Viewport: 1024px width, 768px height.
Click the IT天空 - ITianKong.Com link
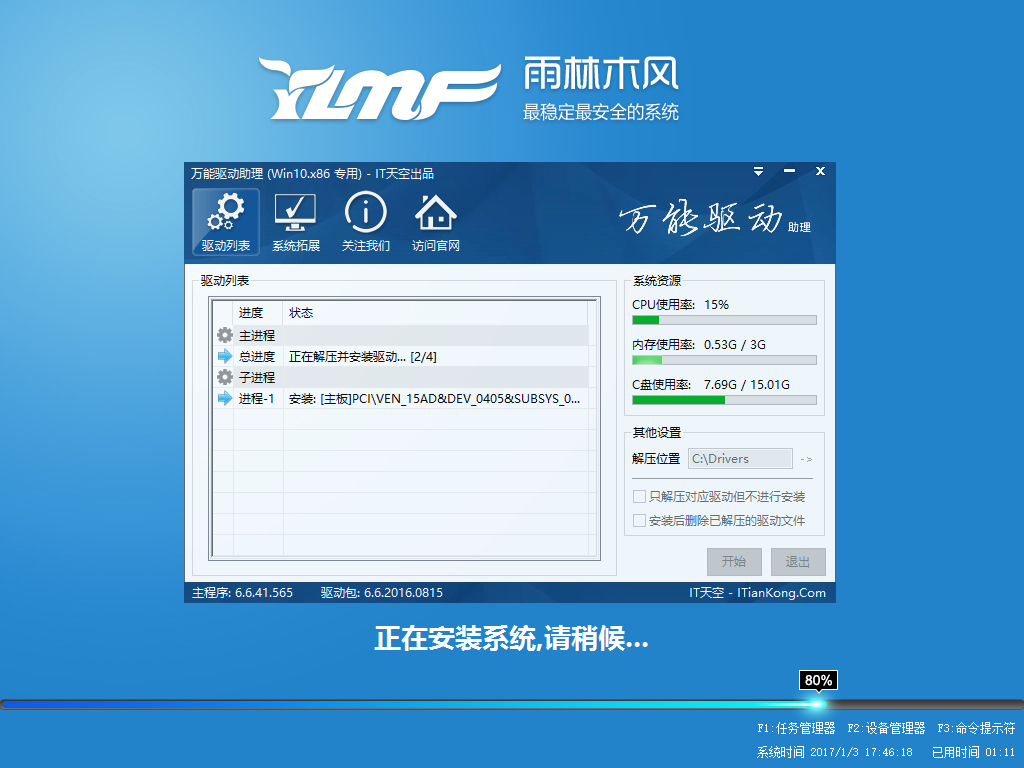(757, 593)
